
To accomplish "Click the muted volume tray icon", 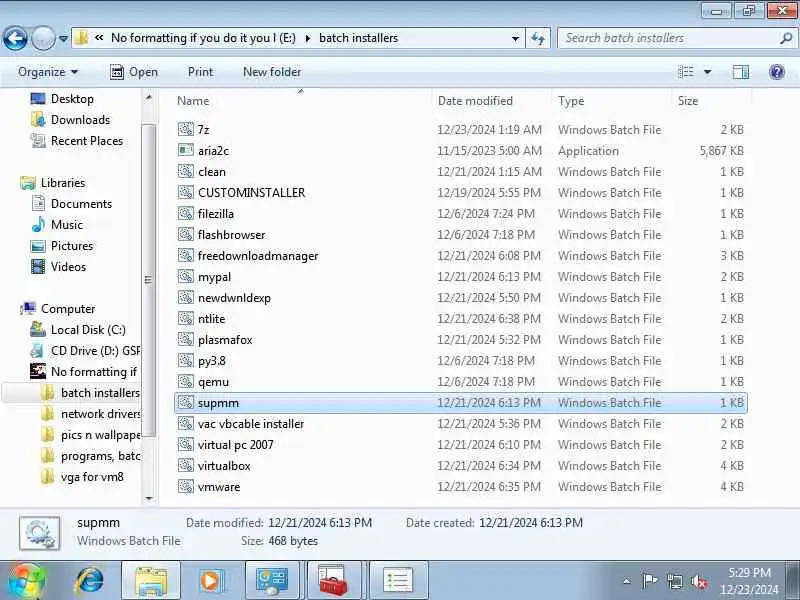I will click(698, 581).
